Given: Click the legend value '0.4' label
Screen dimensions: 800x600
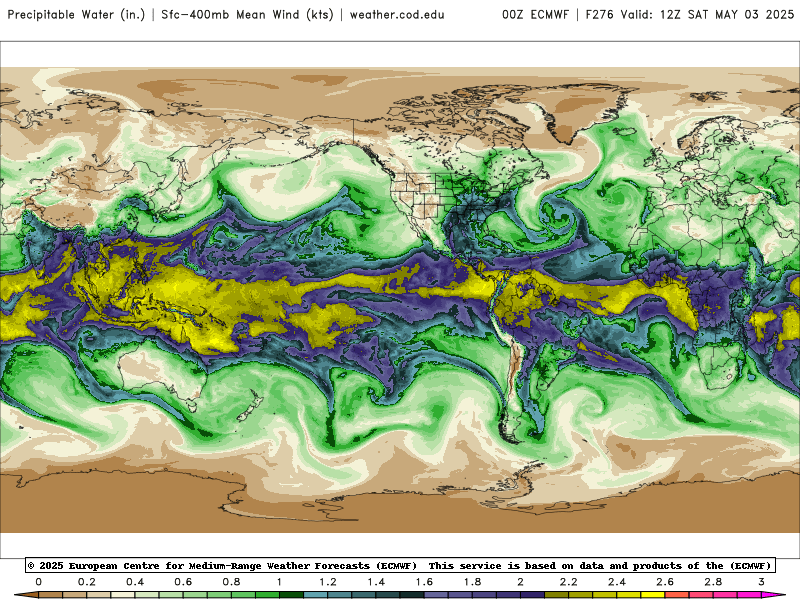Looking at the screenshot, I should pyautogui.click(x=135, y=582).
